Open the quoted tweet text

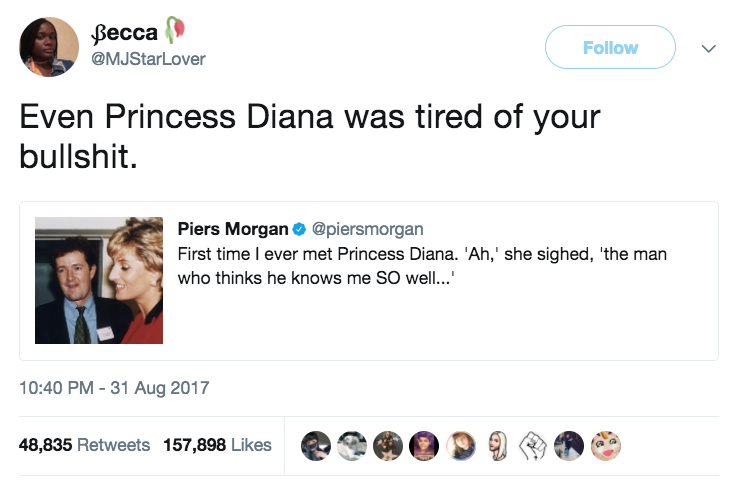click(420, 266)
